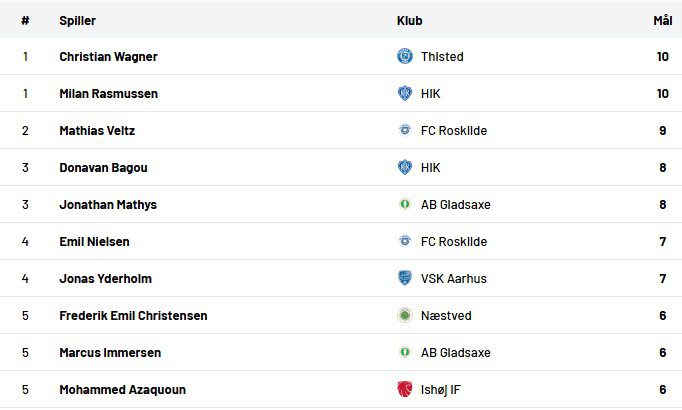Open the VSK Aarhus club name link
The image size is (682, 410).
pos(454,279)
